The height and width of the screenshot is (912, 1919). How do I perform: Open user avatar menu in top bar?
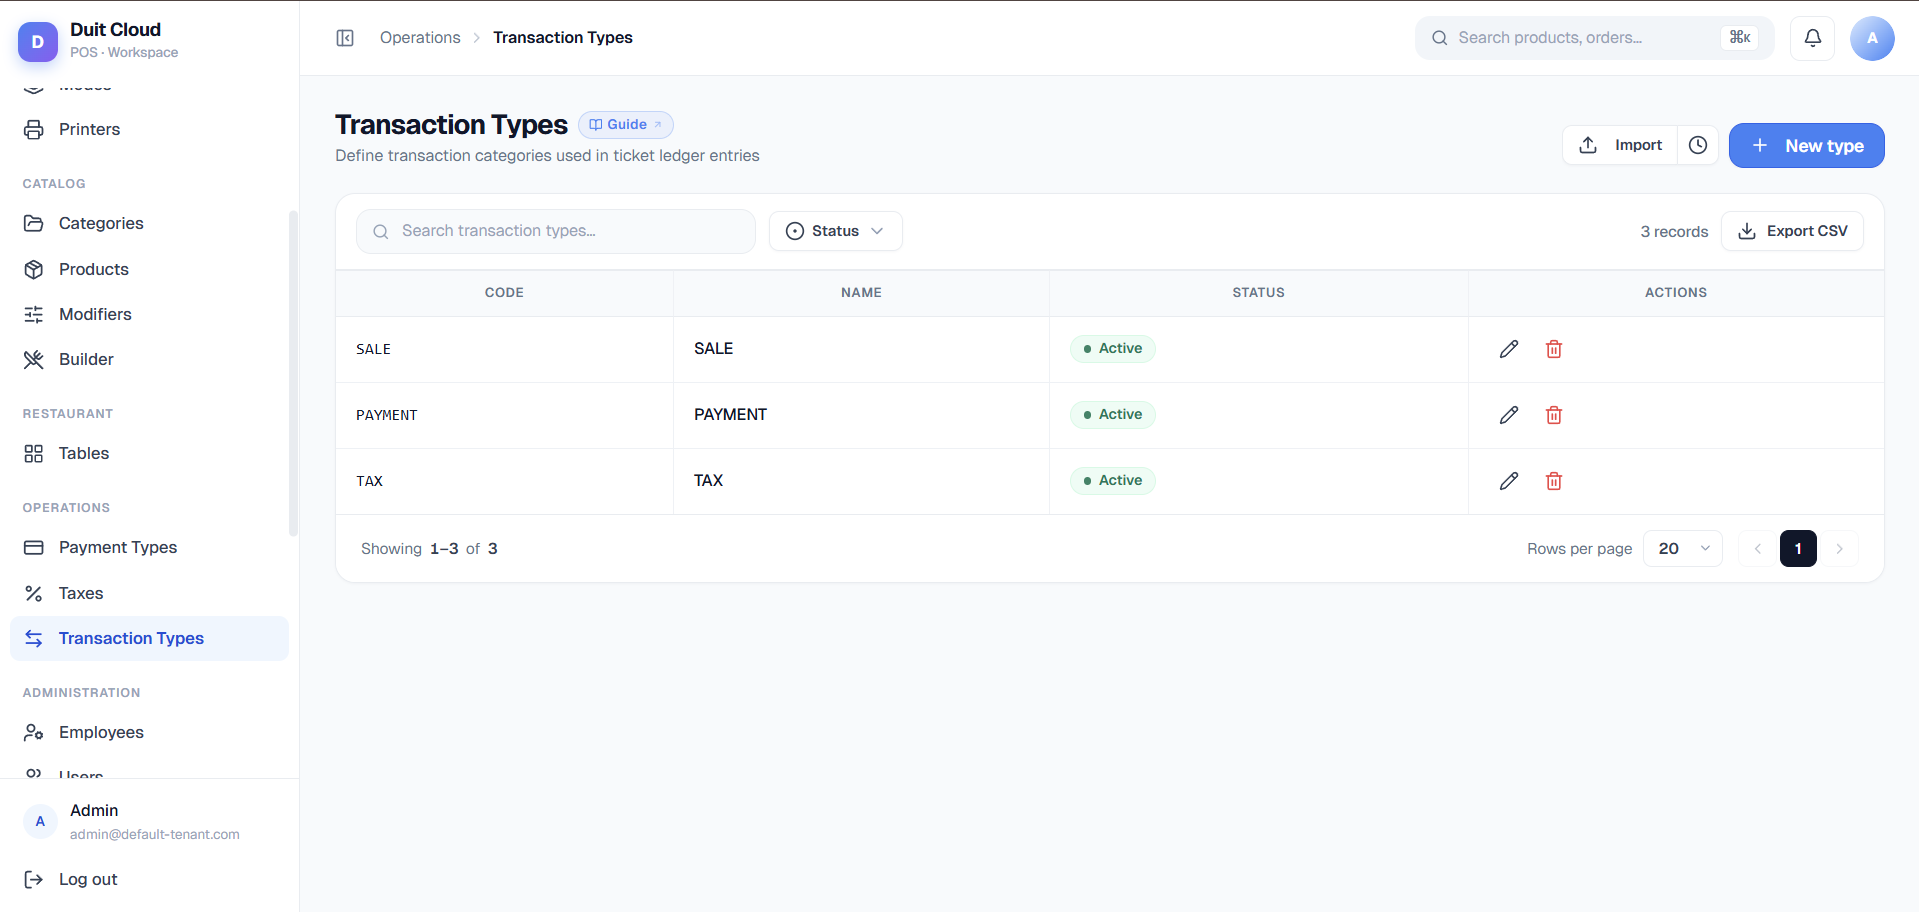click(x=1872, y=38)
